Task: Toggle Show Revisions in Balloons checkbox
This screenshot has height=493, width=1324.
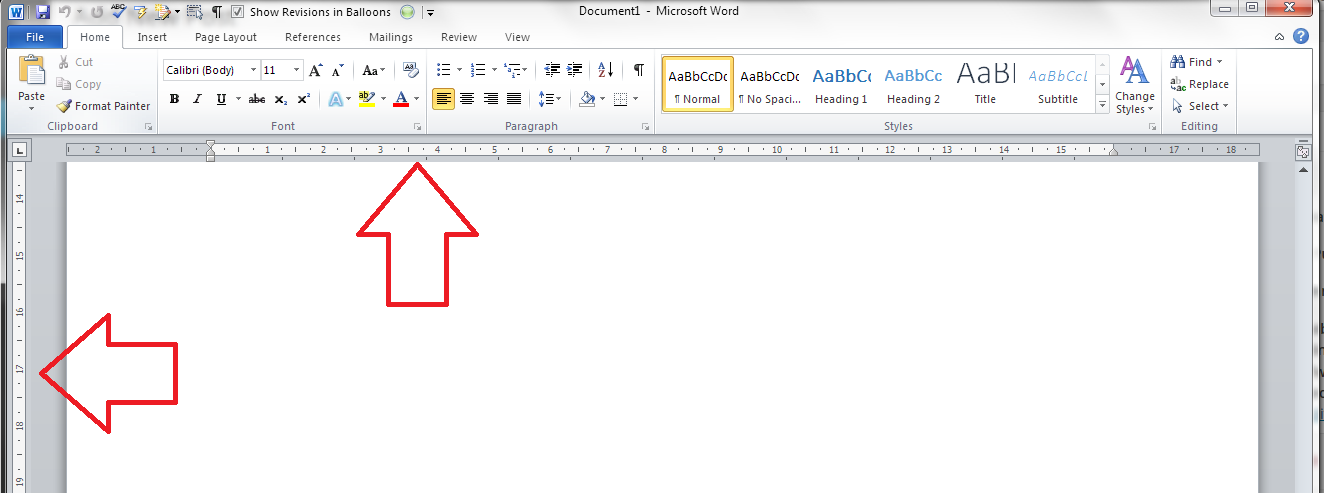Action: [x=237, y=12]
